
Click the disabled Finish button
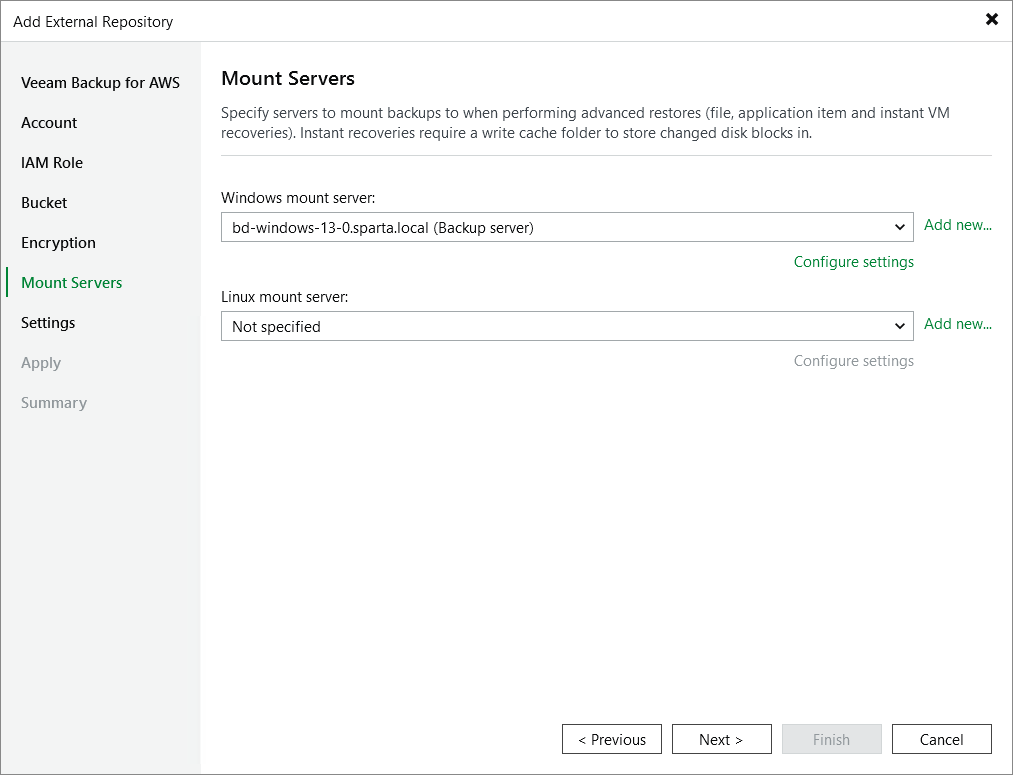(831, 739)
